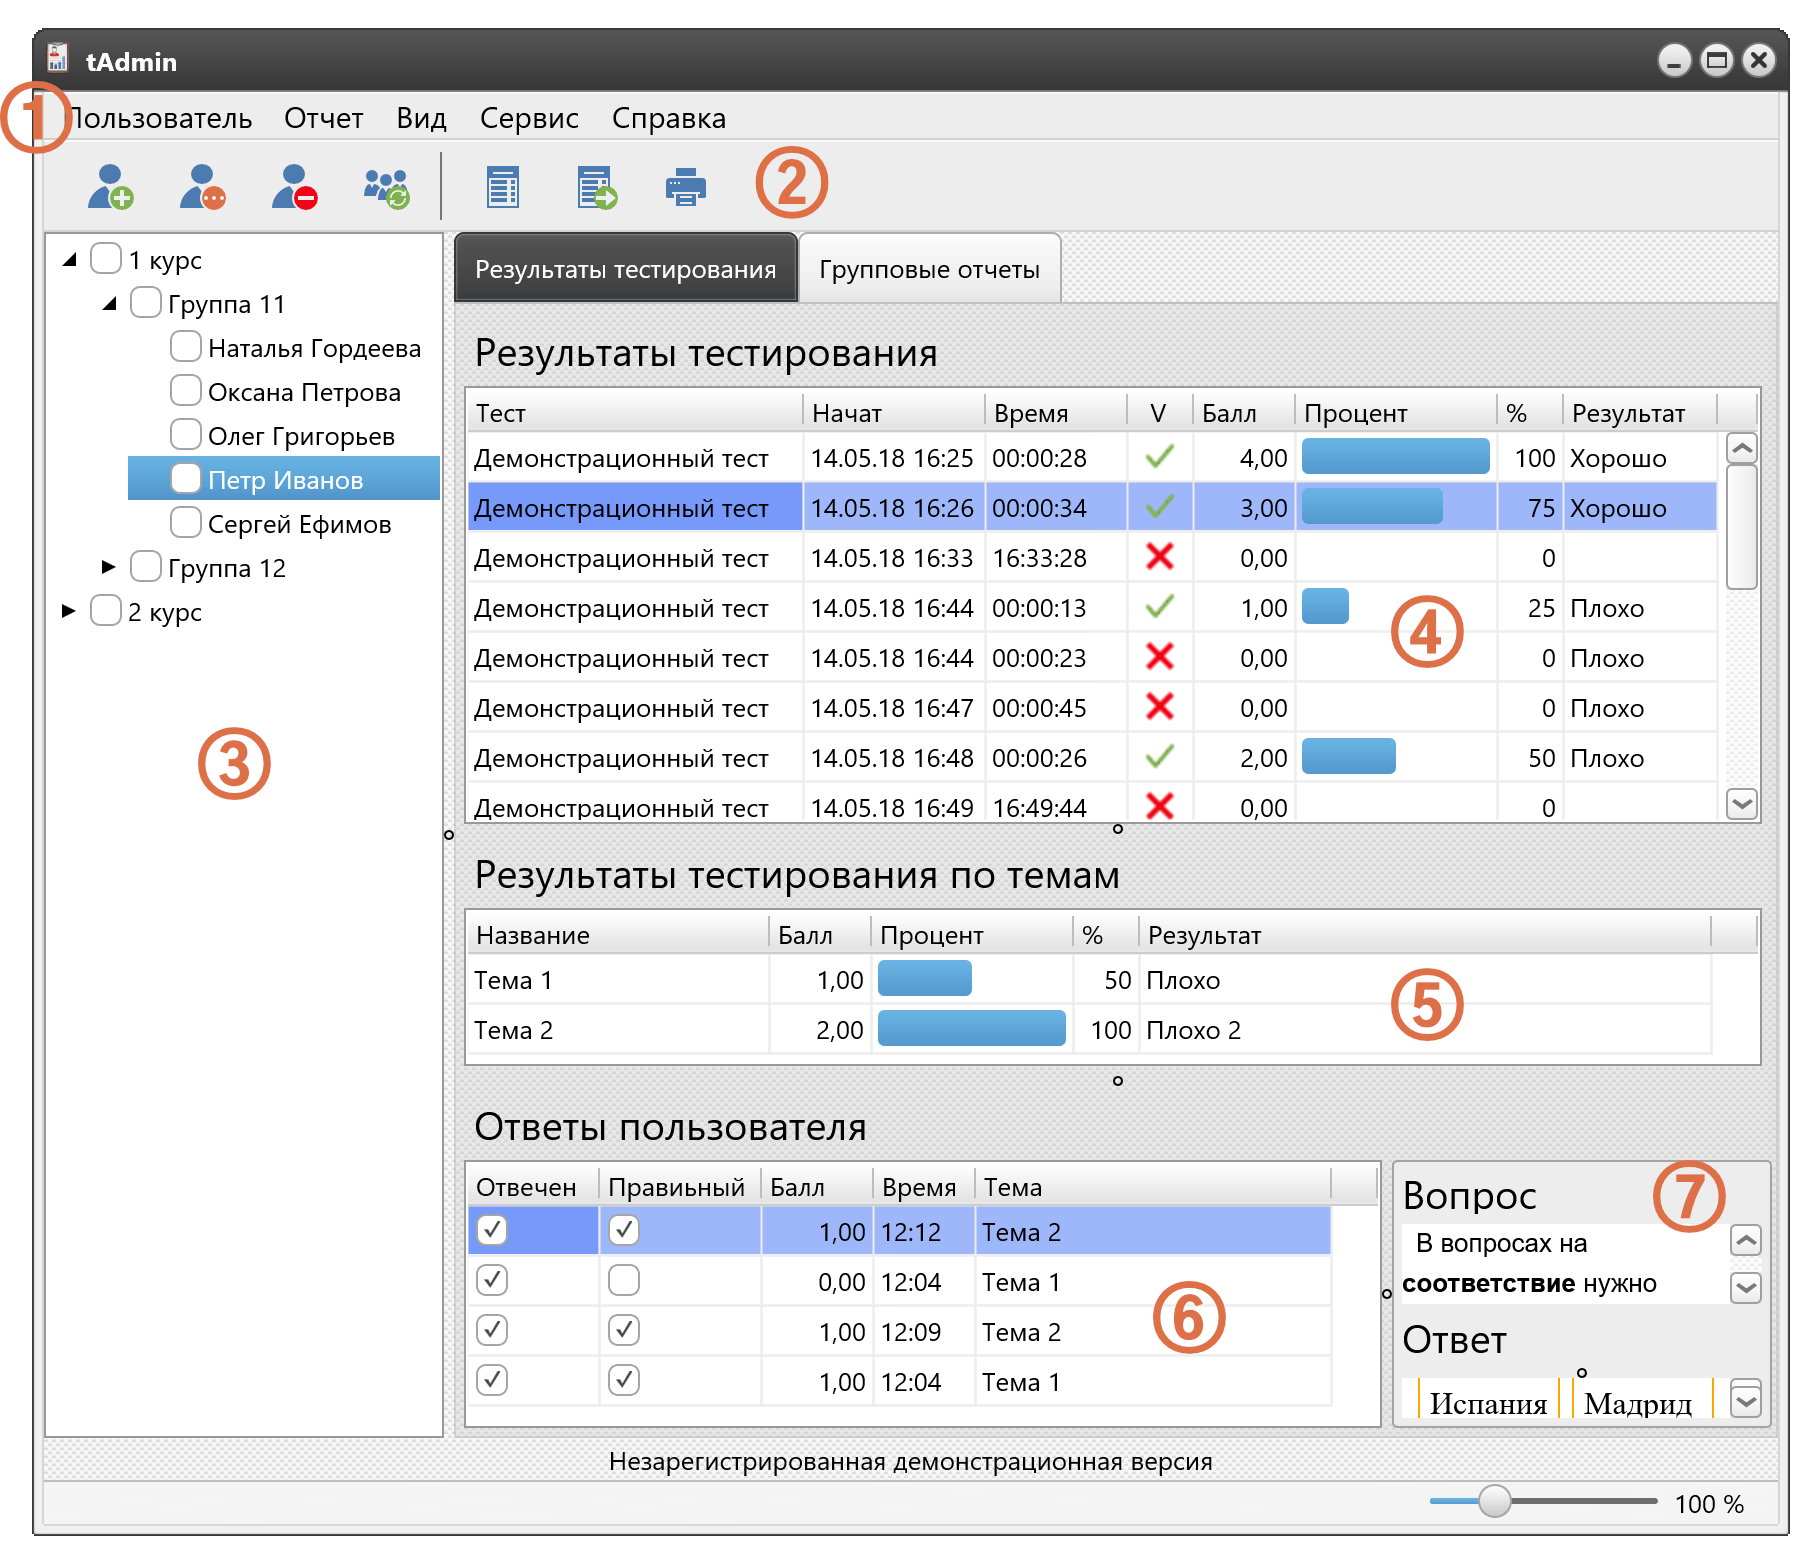Click the add user icon
The width and height of the screenshot is (1805, 1546).
[x=110, y=187]
